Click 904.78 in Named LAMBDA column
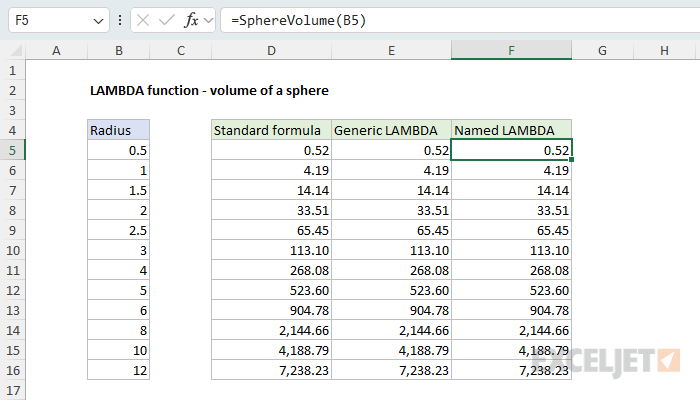Image resolution: width=700 pixels, height=400 pixels. coord(512,310)
